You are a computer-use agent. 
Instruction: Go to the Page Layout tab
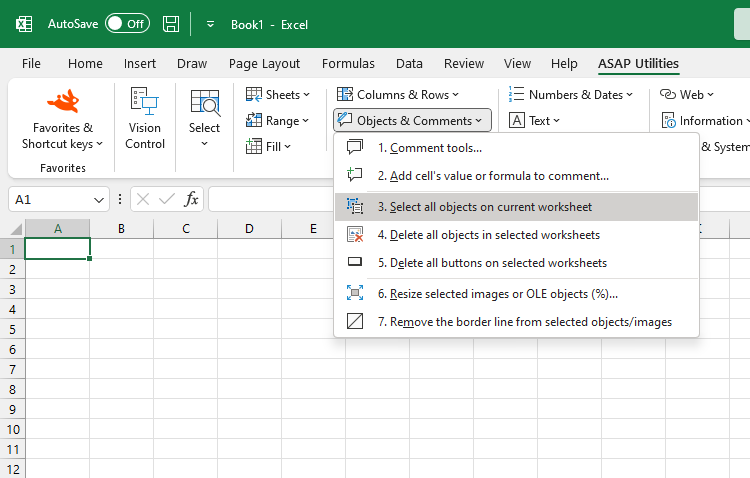[264, 64]
